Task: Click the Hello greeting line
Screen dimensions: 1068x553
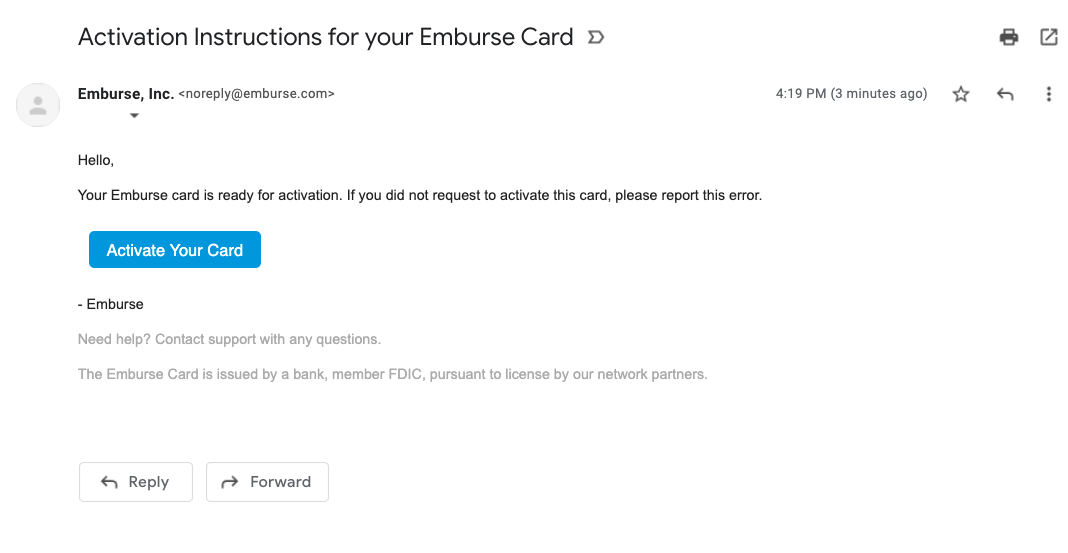Action: [x=96, y=160]
